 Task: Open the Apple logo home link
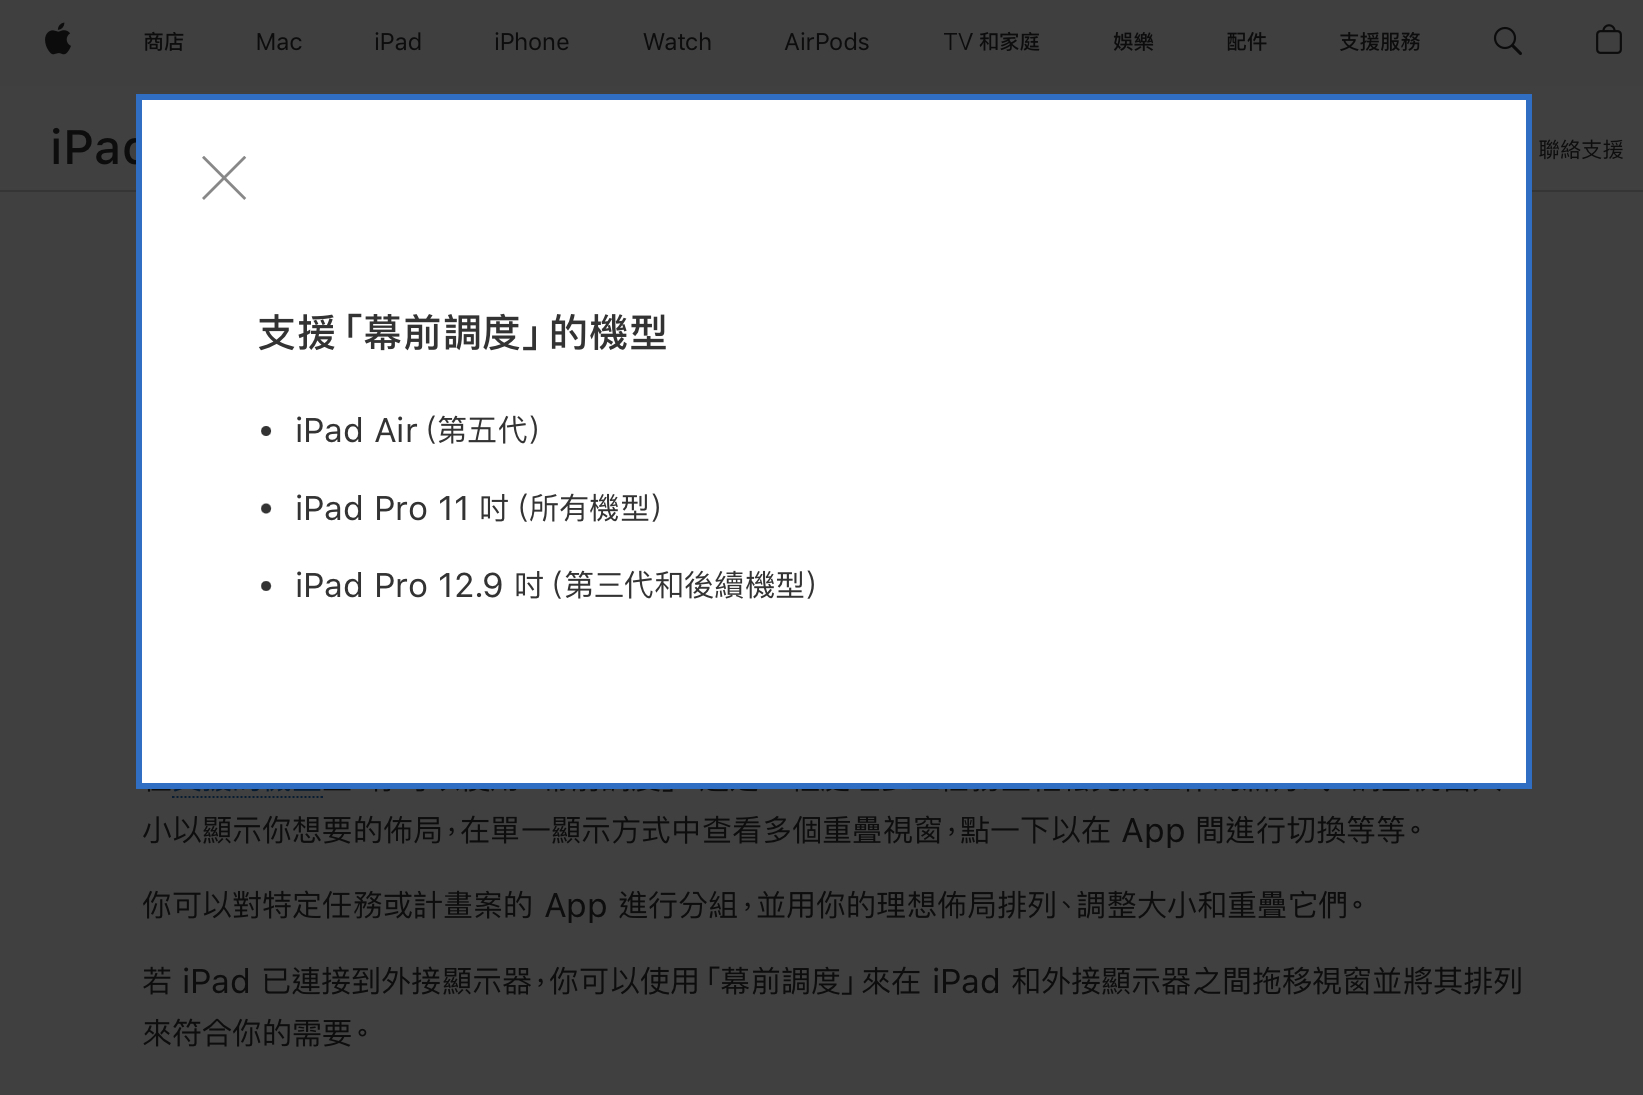[58, 41]
